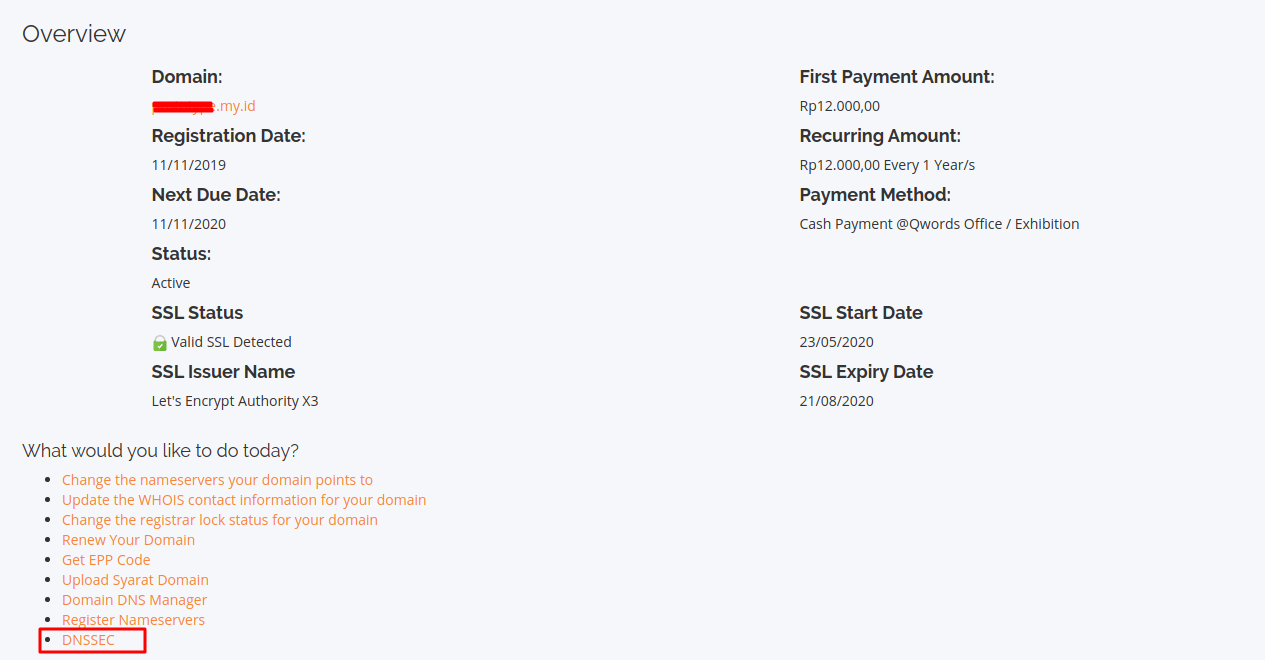Click the "What would you like to do today?" heading
This screenshot has width=1265, height=660.
[160, 450]
